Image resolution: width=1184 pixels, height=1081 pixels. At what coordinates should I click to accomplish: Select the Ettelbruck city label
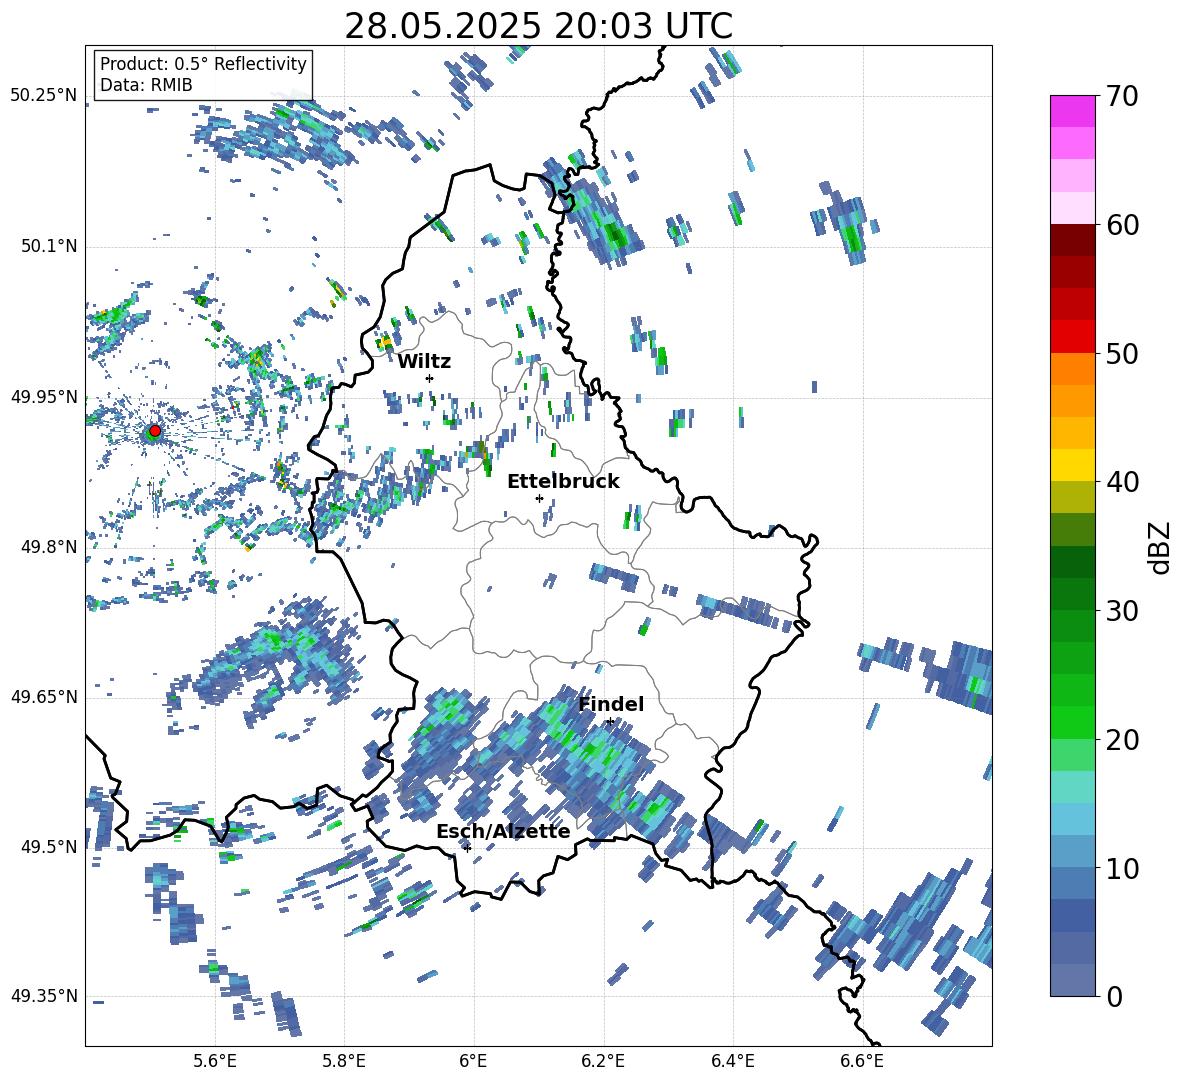[563, 482]
